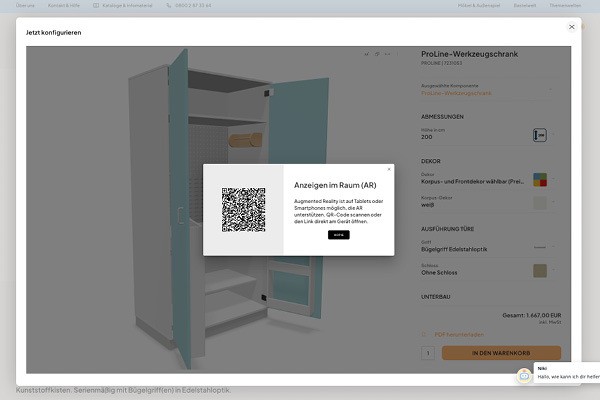Open Über uns in the top bar
The height and width of the screenshot is (400, 600).
(25, 5)
